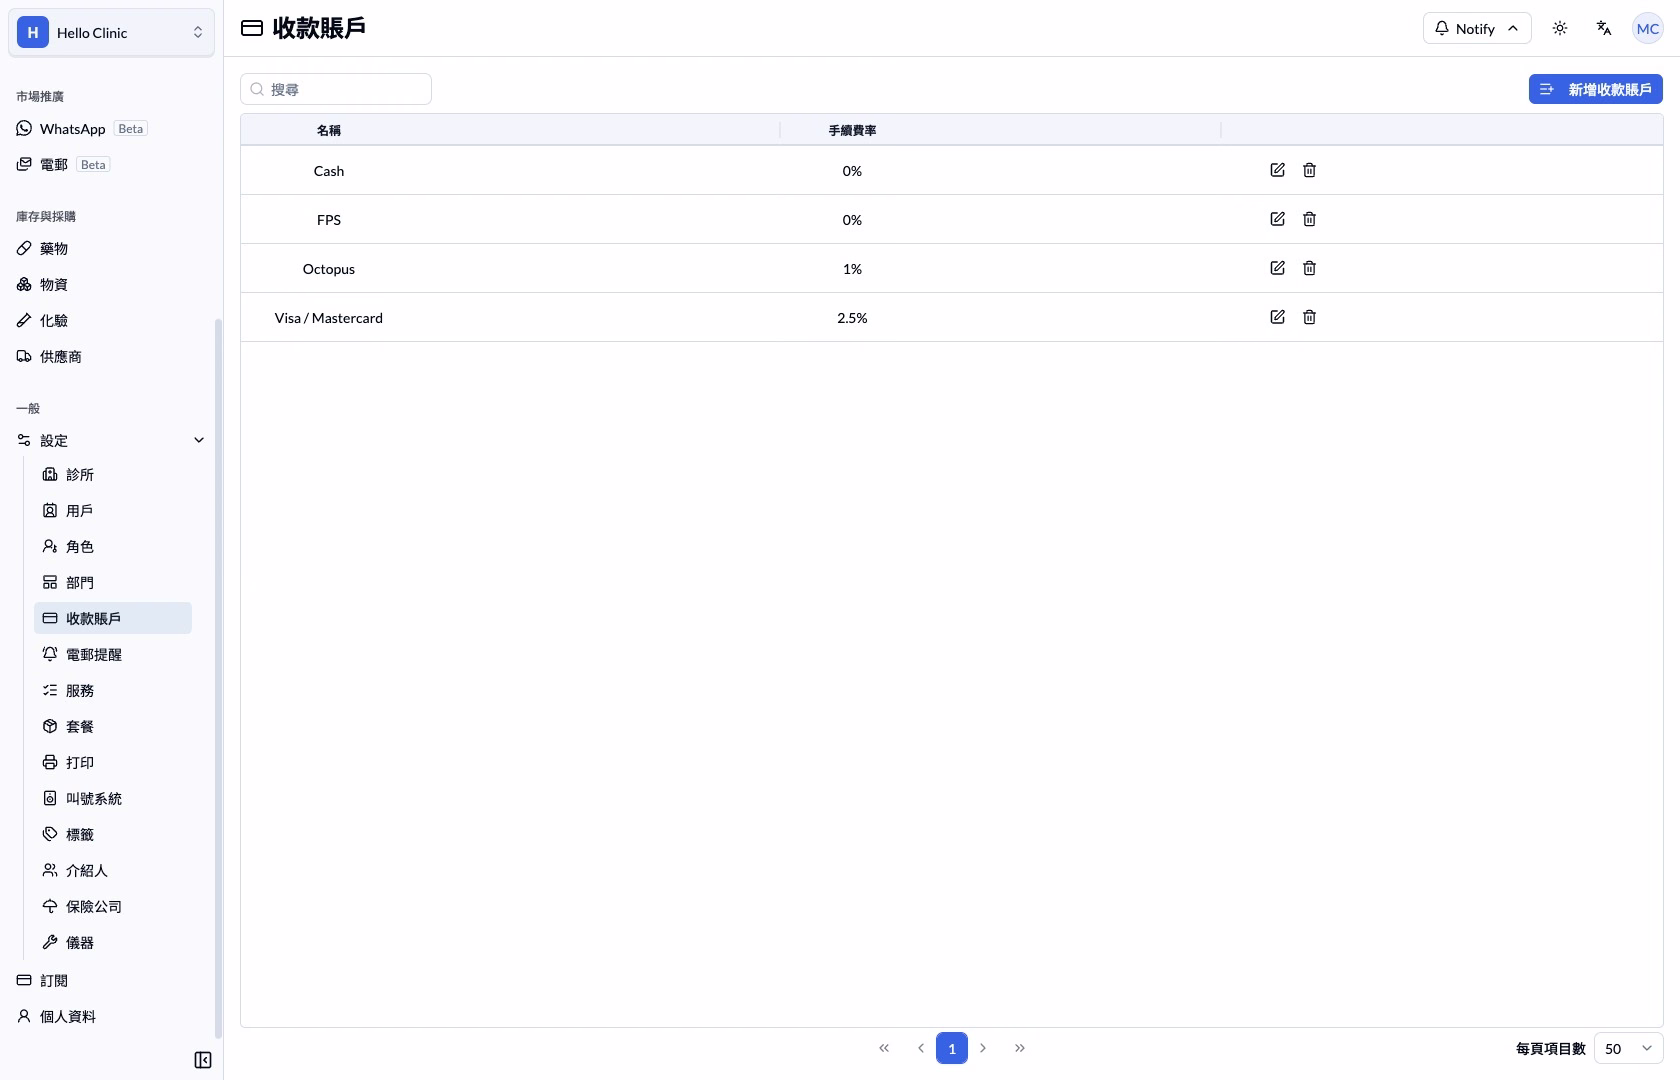The image size is (1680, 1080).
Task: Open the Hello Clinic switcher
Action: tap(111, 32)
